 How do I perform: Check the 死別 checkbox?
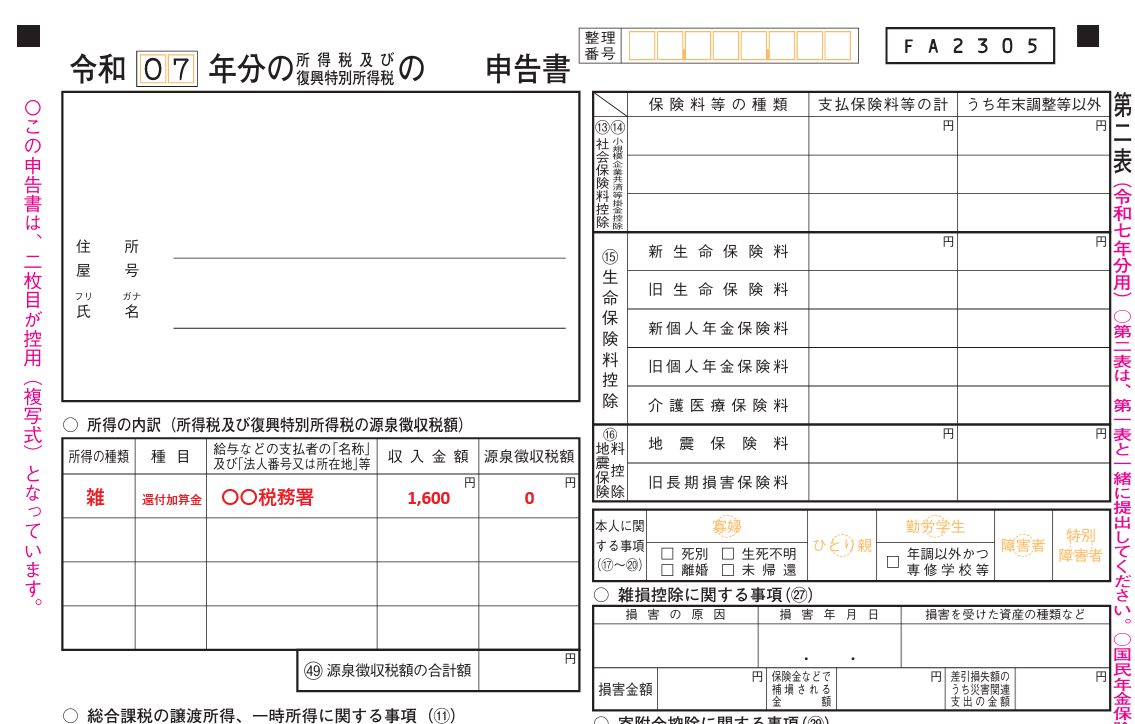coord(667,554)
